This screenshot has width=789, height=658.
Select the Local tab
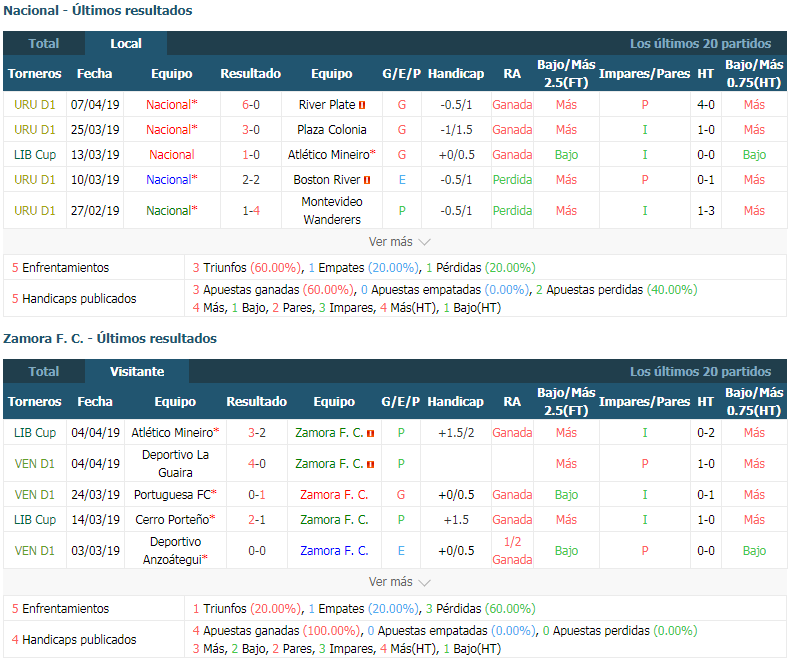(x=126, y=44)
